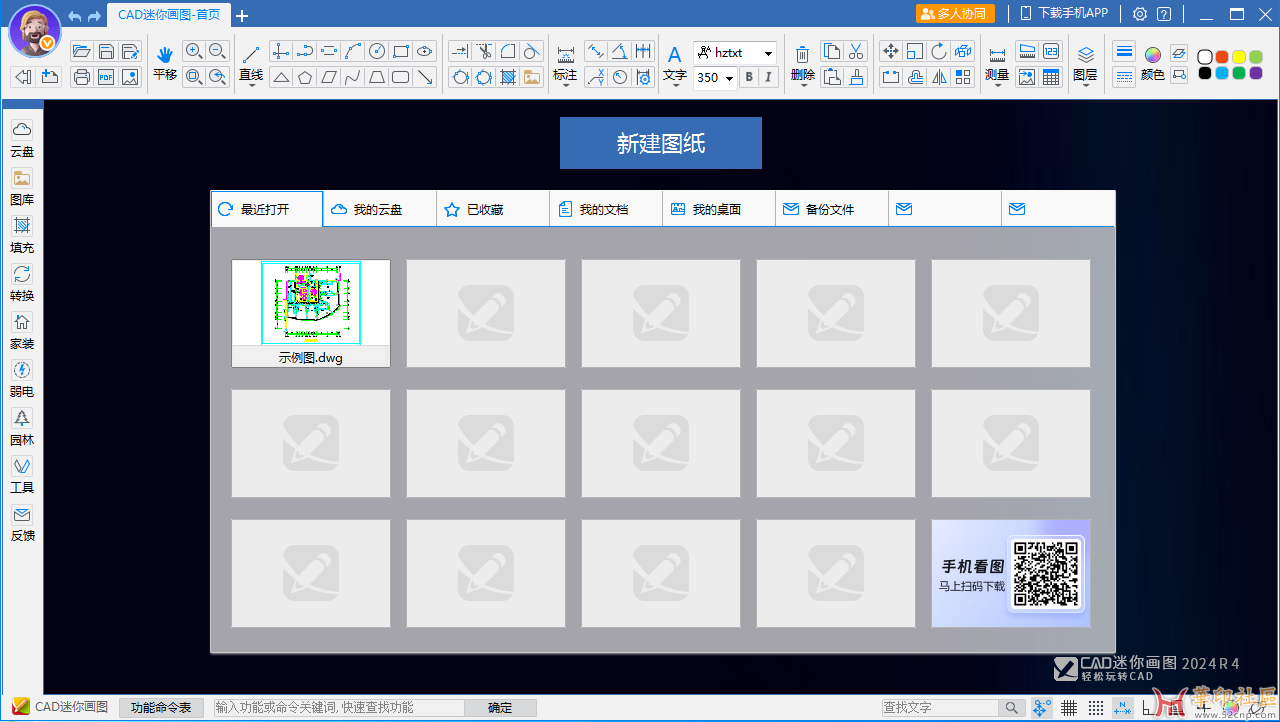Image resolution: width=1280 pixels, height=722 pixels.
Task: Pick the red color swatch
Action: pos(1222,57)
